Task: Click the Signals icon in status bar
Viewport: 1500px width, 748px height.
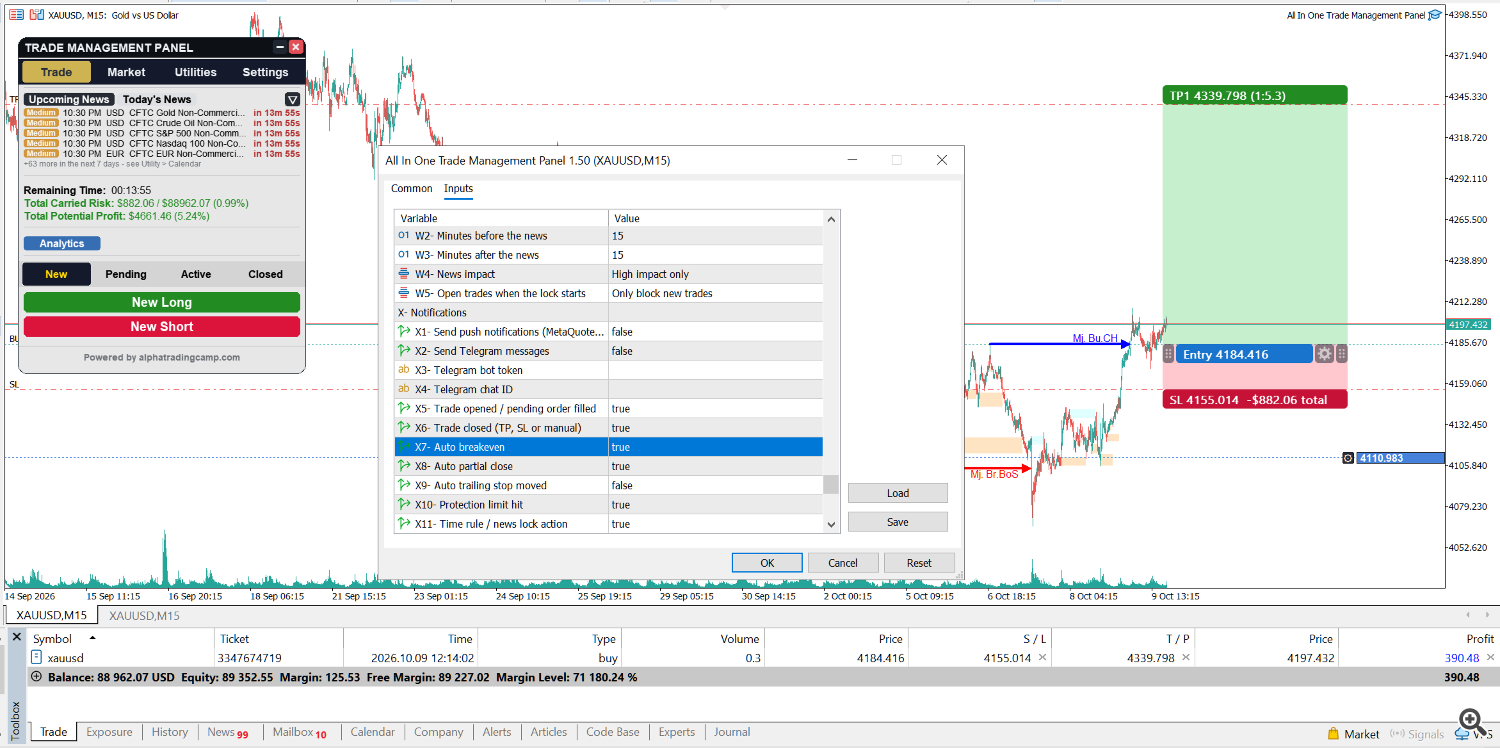Action: pos(1397,734)
